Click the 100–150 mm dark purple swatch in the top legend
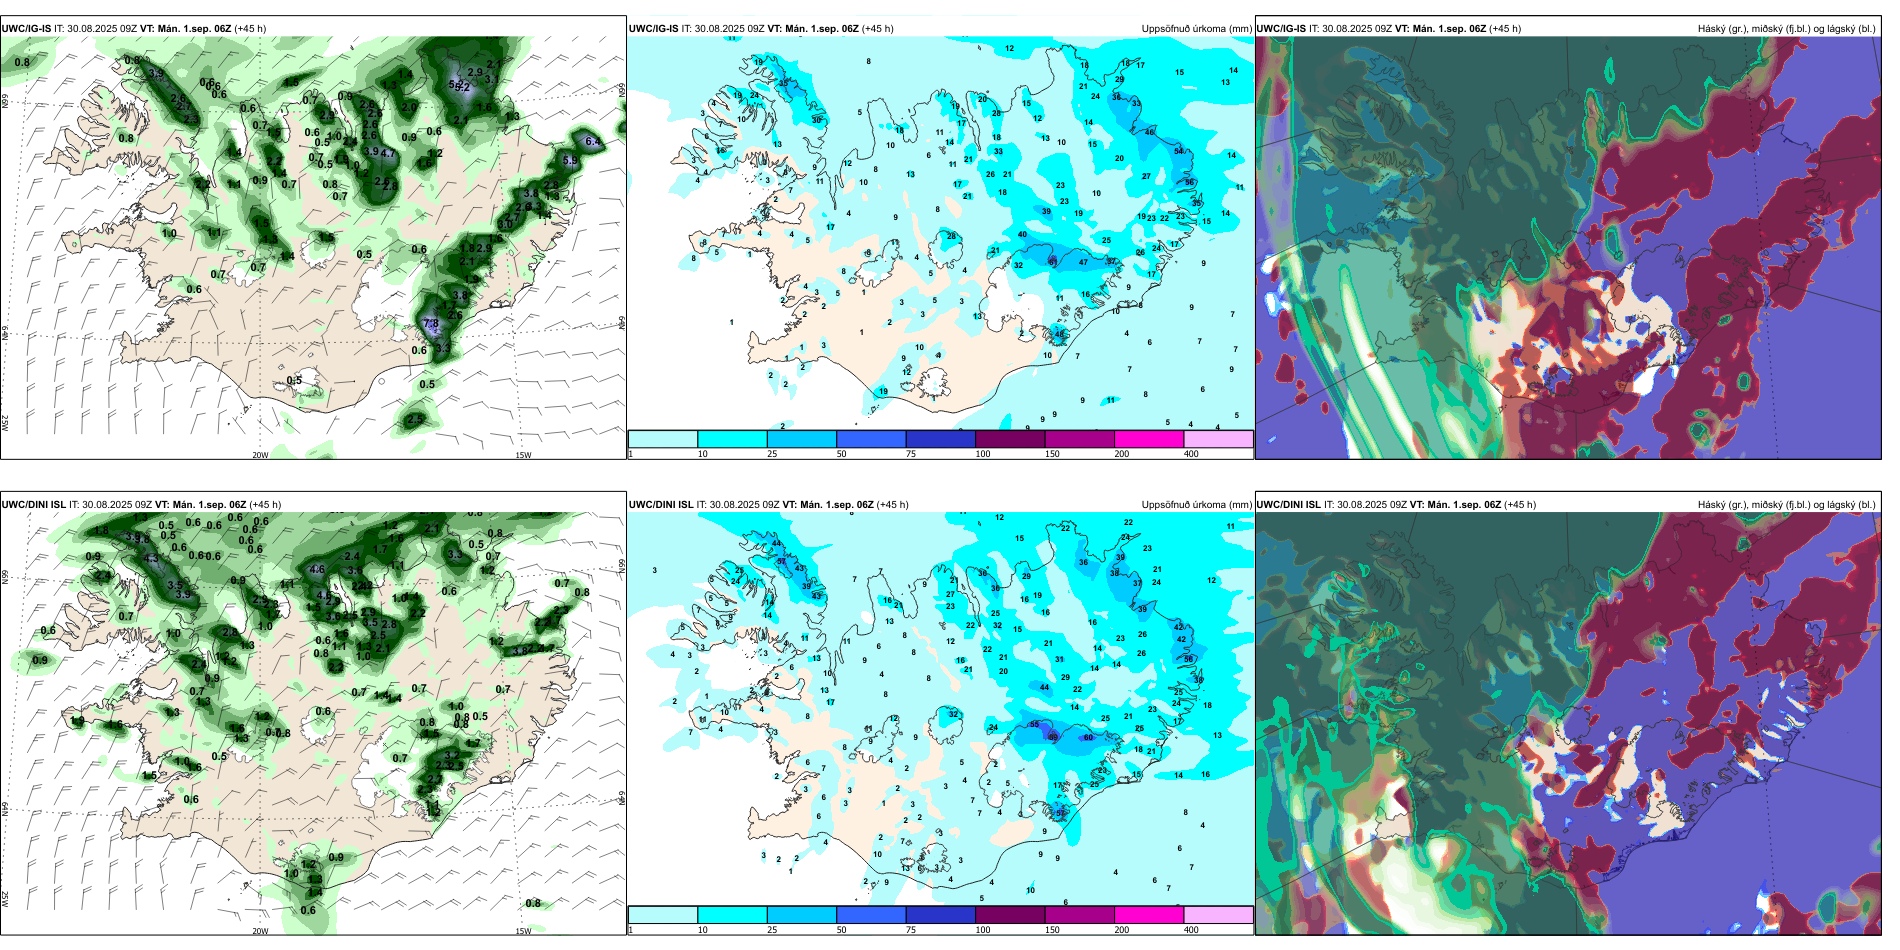 point(1010,439)
